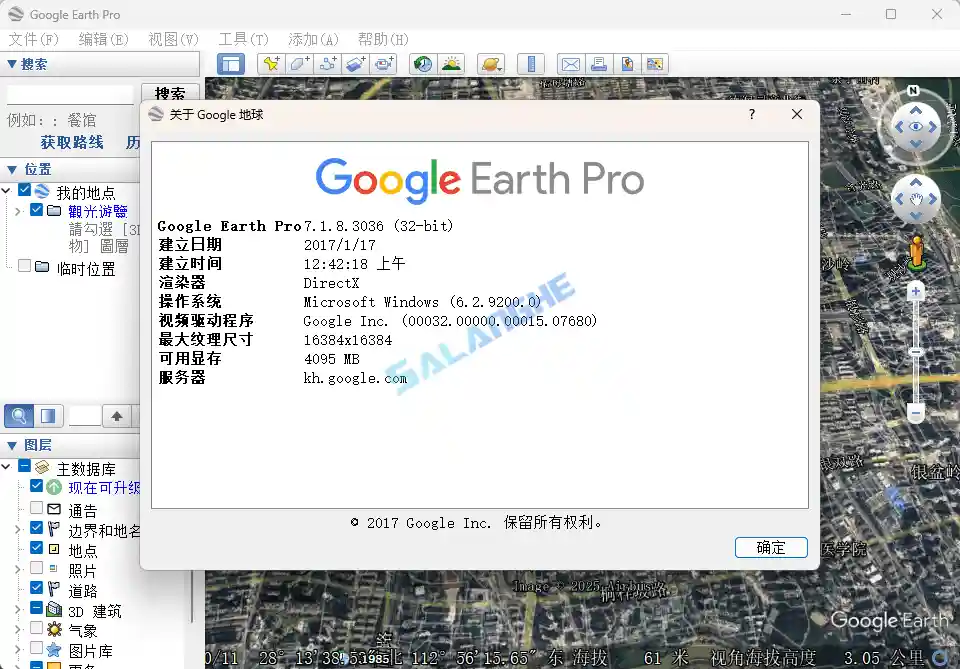The image size is (960, 669).
Task: Enable the 通告 layer
Action: (x=36, y=507)
